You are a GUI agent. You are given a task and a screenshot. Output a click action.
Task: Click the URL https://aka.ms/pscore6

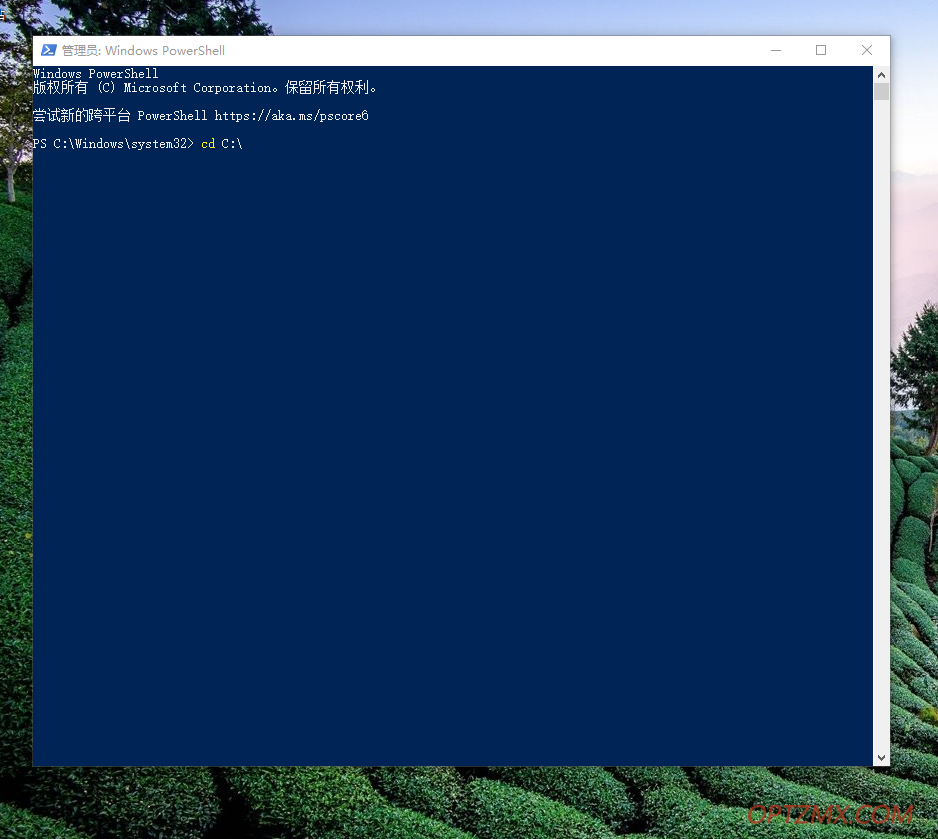click(291, 115)
